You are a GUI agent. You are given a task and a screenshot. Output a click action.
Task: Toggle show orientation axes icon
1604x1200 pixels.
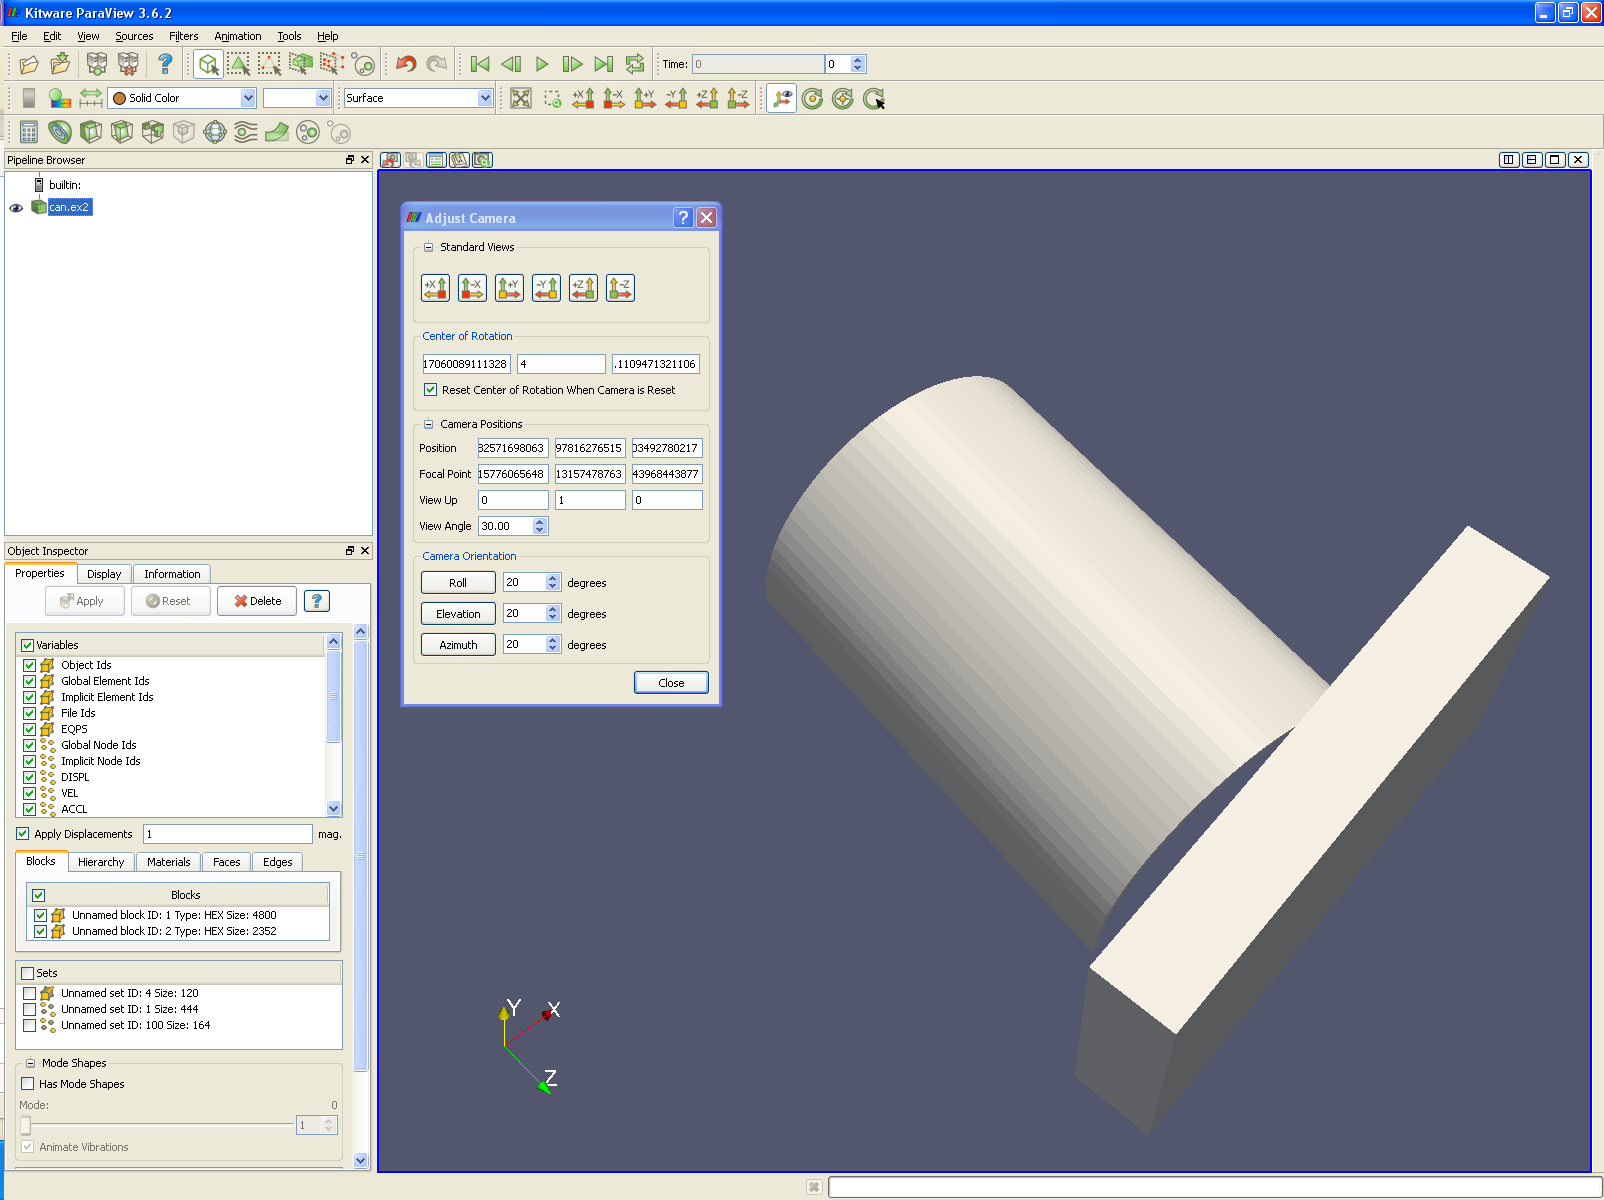[782, 98]
